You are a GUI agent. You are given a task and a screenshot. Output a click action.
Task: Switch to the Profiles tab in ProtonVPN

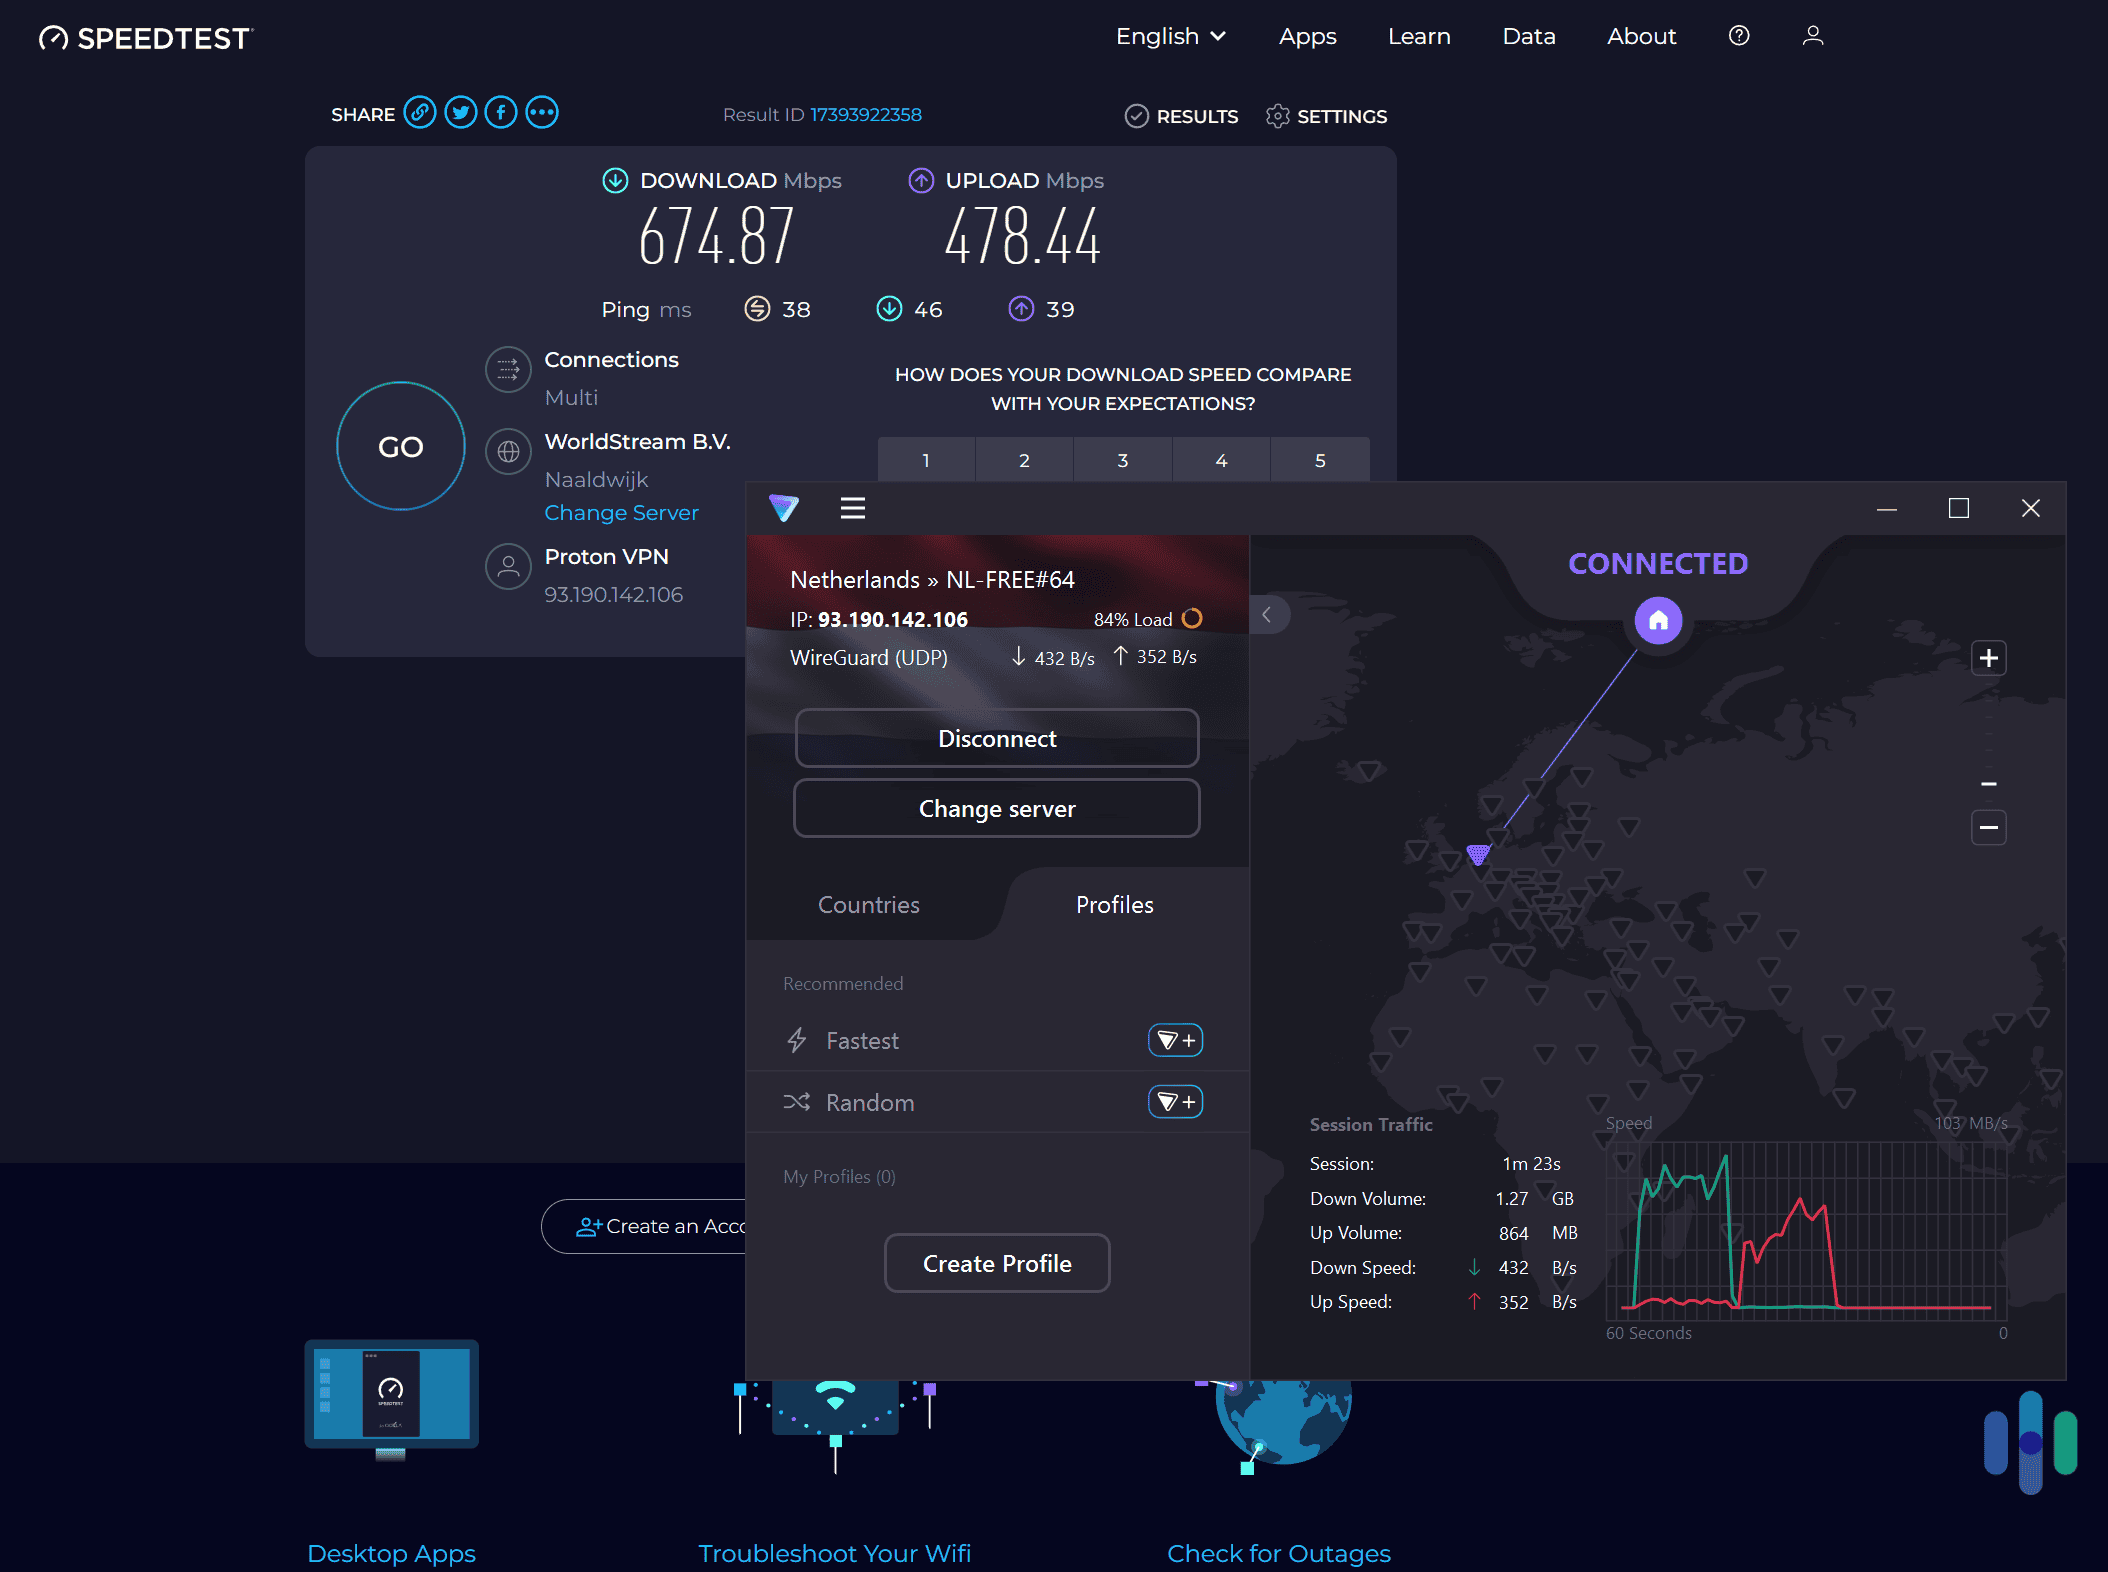[x=1113, y=903]
